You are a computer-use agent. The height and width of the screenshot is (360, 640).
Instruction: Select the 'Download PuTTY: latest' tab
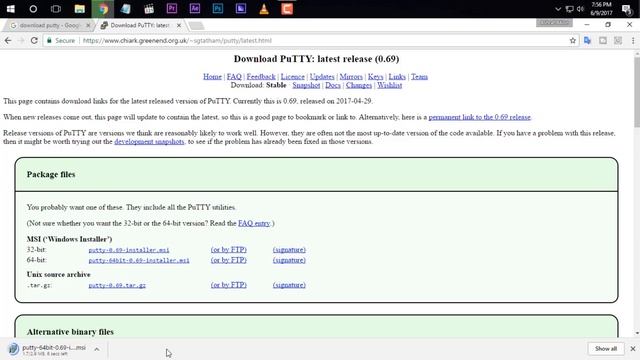pyautogui.click(x=140, y=25)
